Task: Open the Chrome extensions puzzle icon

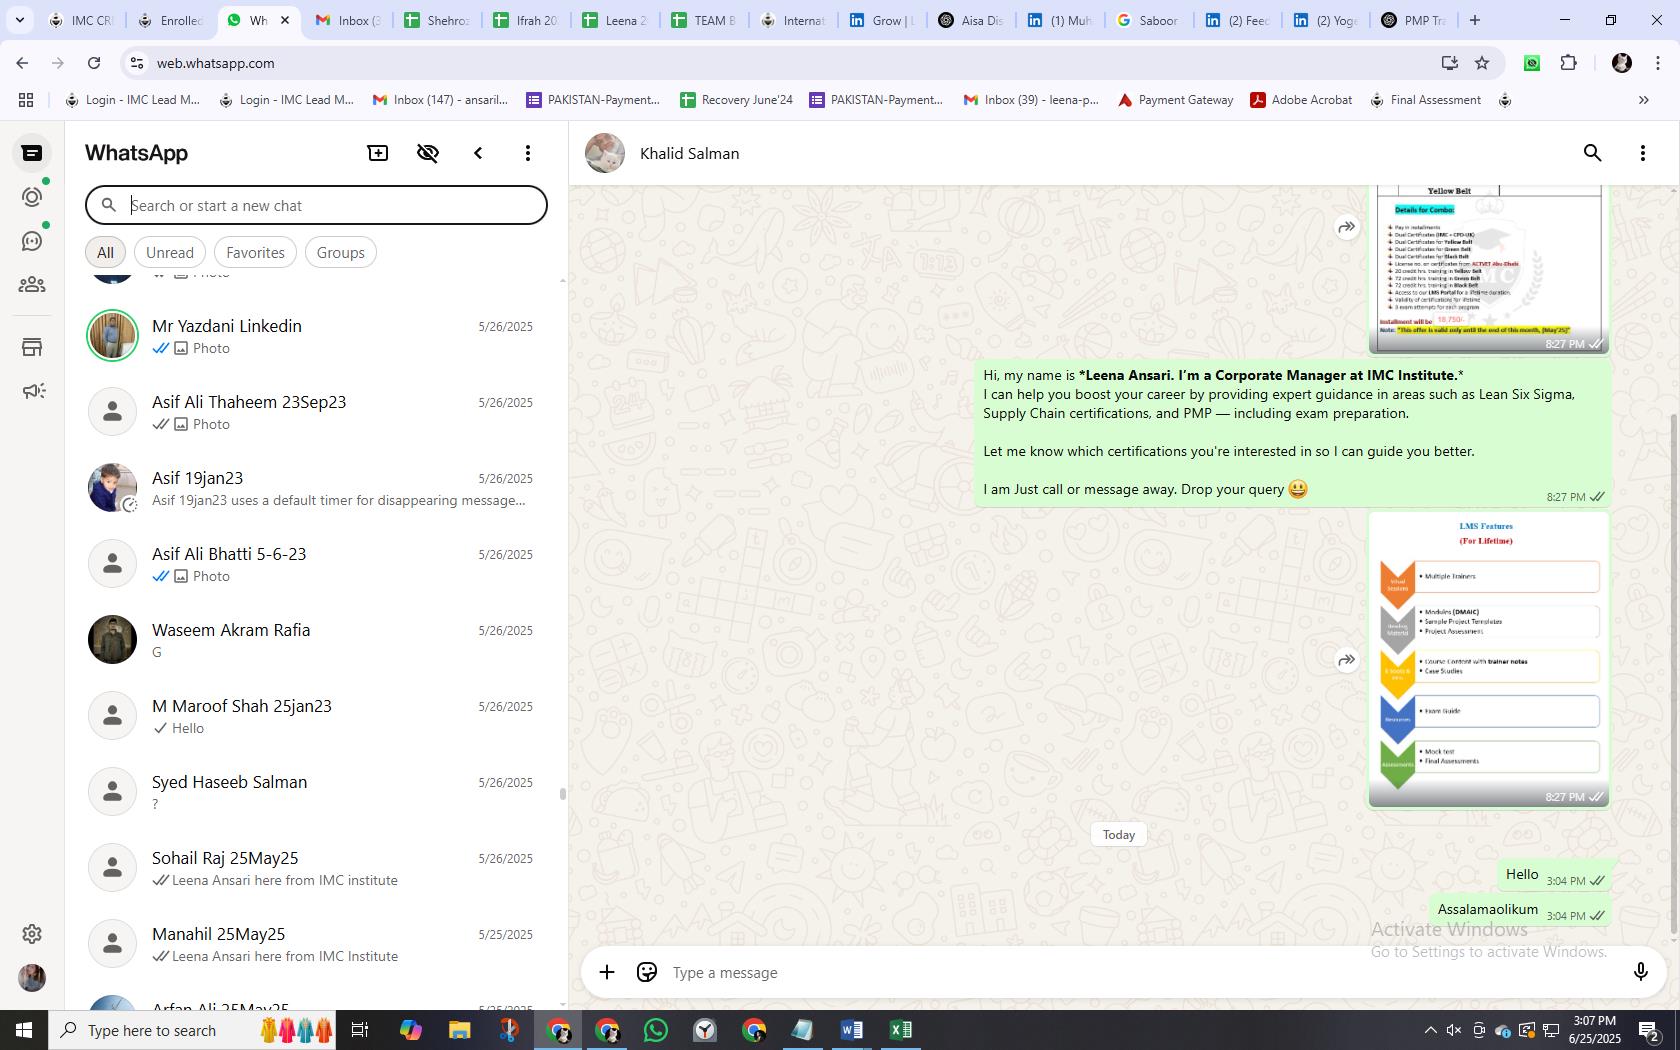Action: 1568,63
